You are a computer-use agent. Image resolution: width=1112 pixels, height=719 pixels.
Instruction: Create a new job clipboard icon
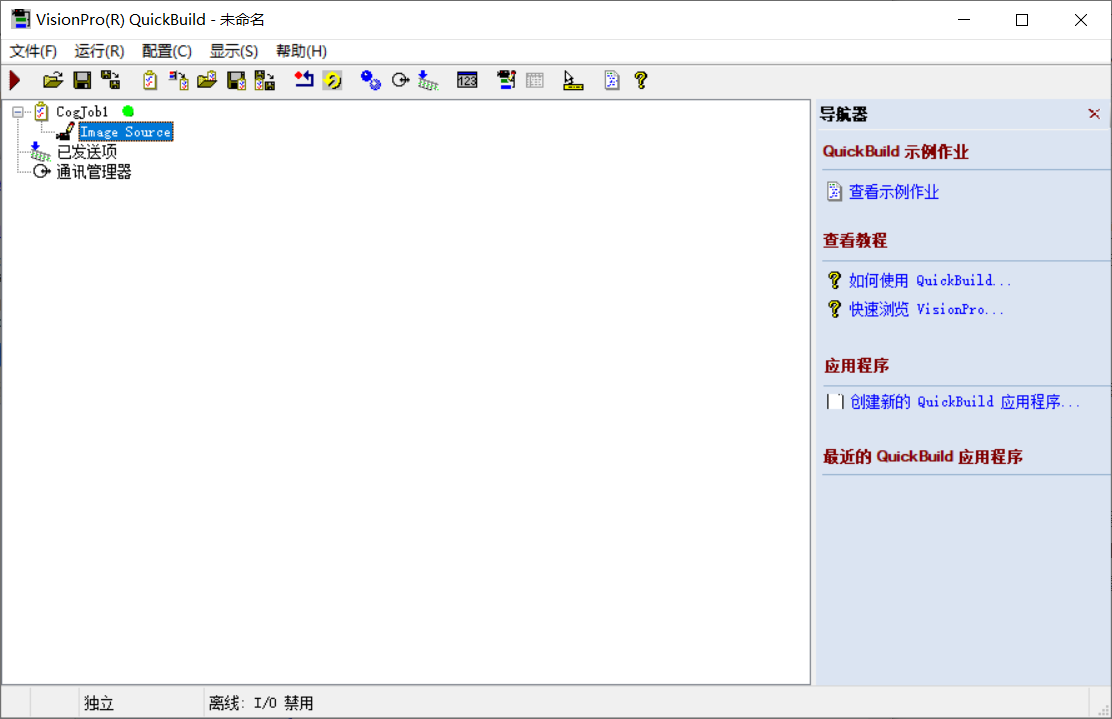(x=150, y=80)
